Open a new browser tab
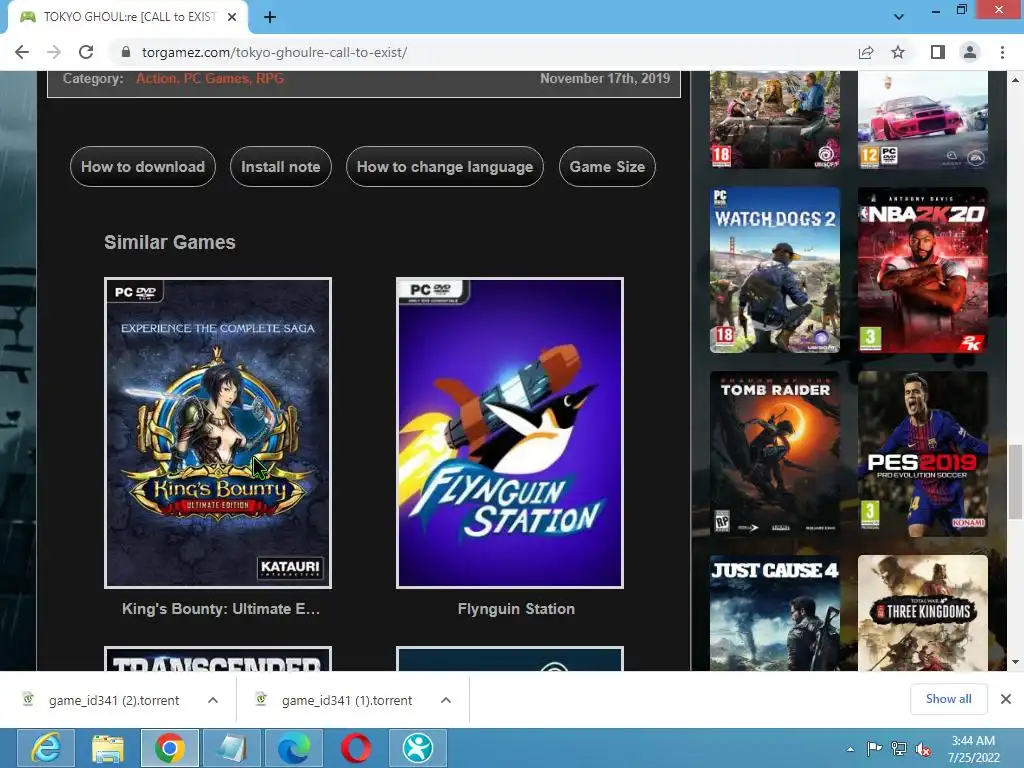This screenshot has height=768, width=1024. (270, 17)
